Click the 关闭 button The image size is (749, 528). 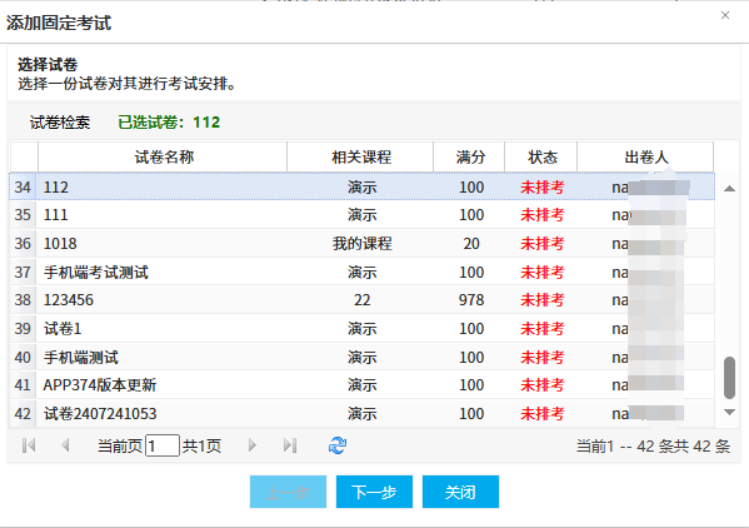(460, 492)
